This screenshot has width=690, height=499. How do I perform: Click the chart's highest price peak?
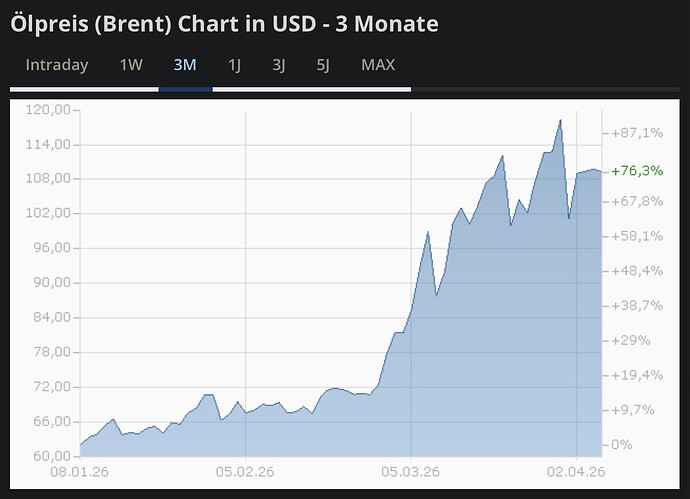[560, 120]
